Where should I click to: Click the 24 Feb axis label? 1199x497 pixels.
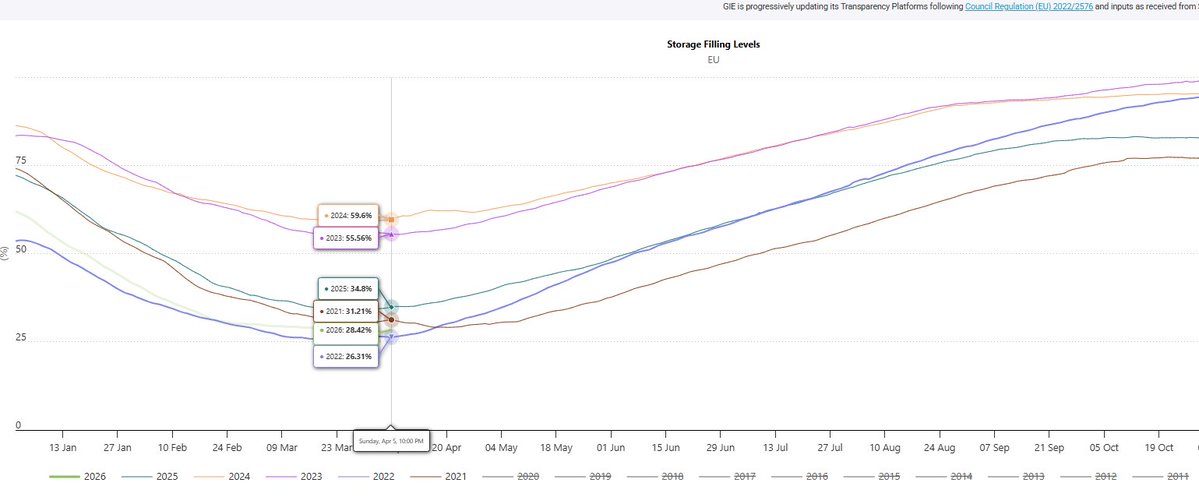tap(227, 447)
